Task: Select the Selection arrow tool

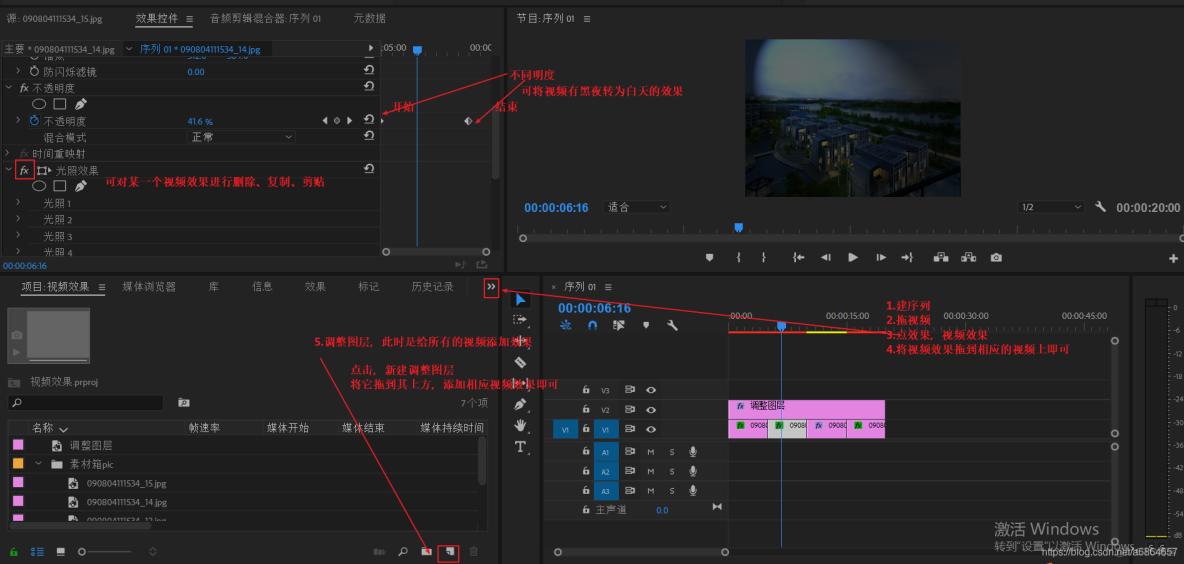Action: pyautogui.click(x=520, y=300)
